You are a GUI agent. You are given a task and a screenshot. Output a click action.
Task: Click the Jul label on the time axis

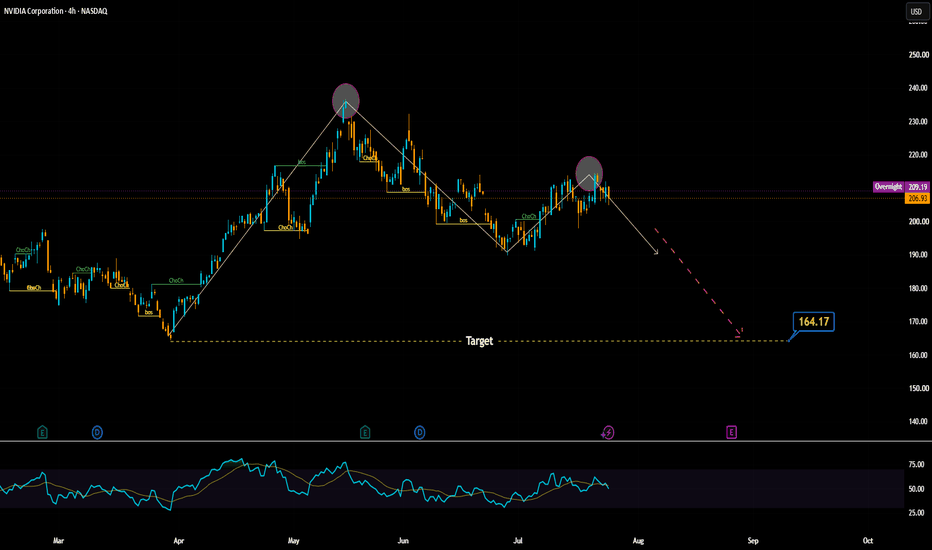[x=518, y=540]
